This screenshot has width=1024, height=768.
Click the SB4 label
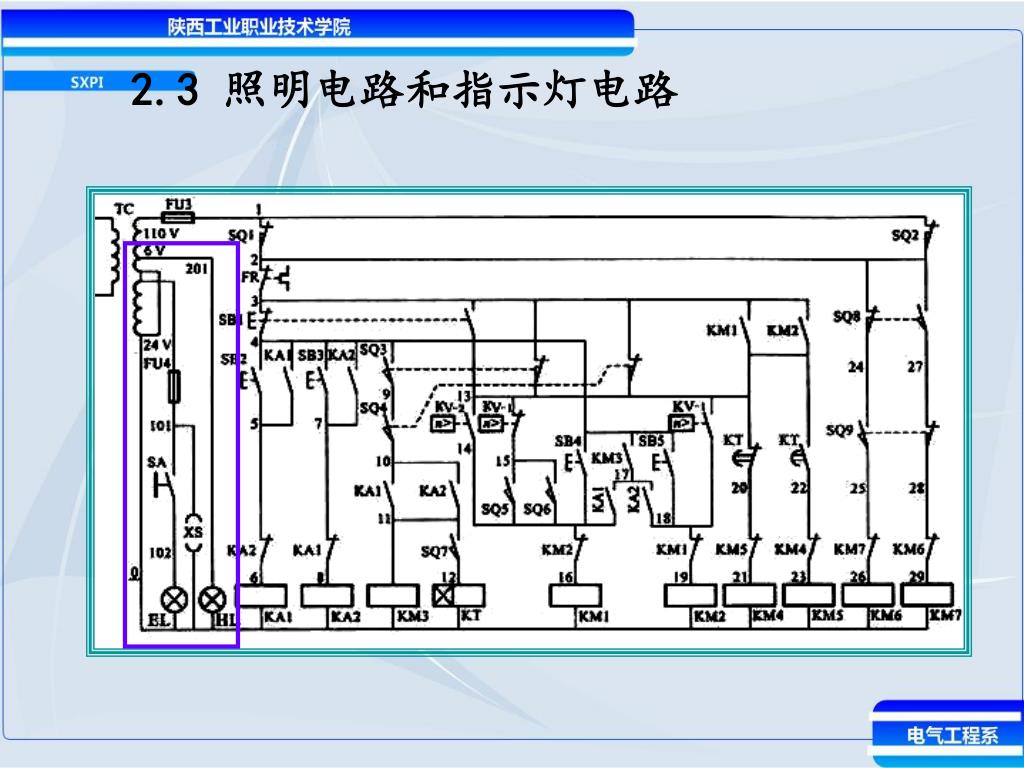[568, 441]
